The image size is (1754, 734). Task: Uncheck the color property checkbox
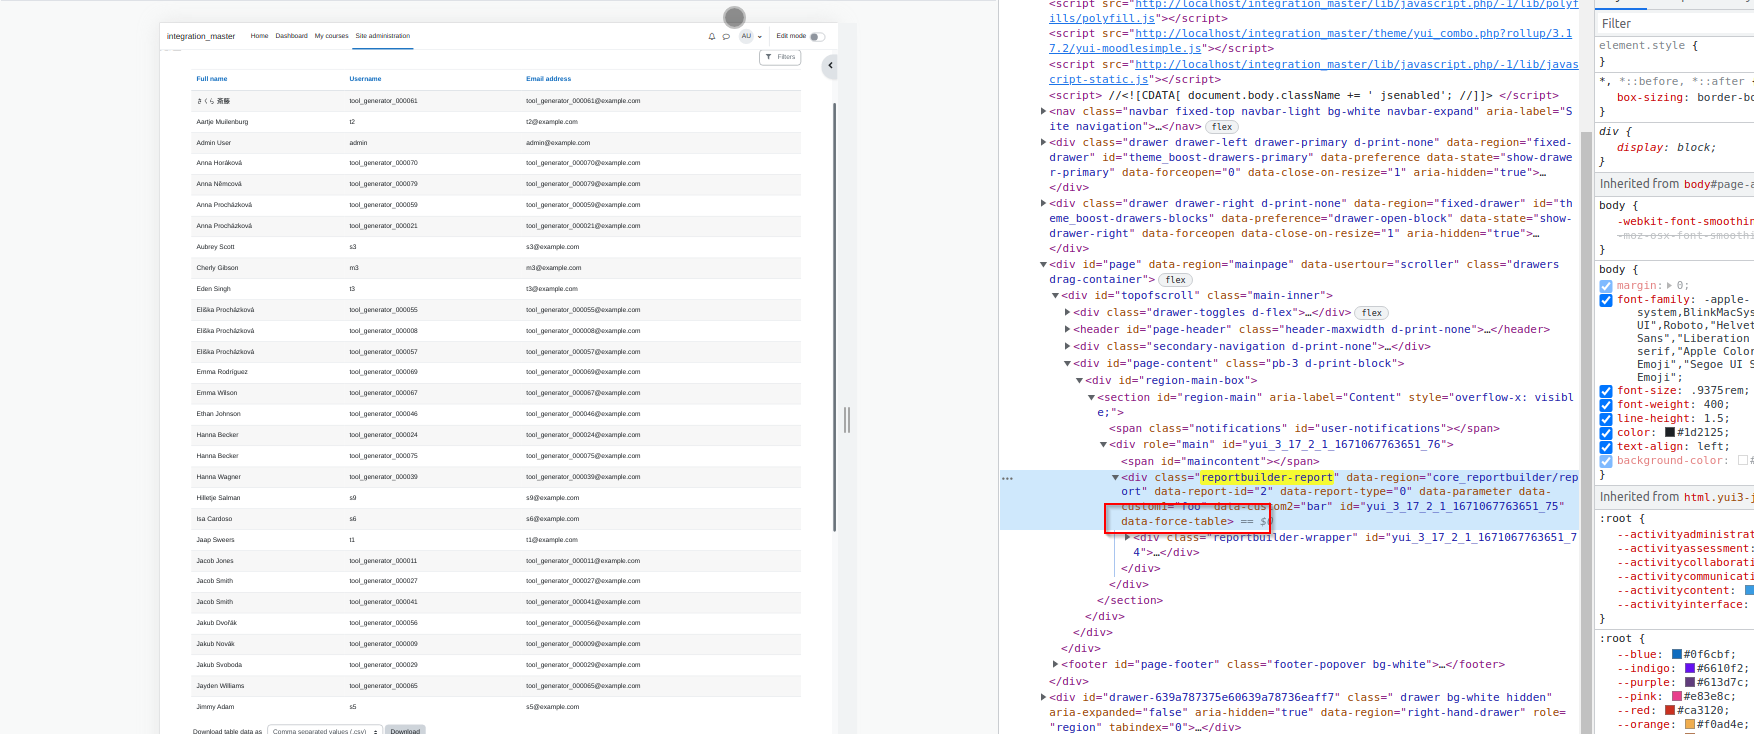[1606, 433]
